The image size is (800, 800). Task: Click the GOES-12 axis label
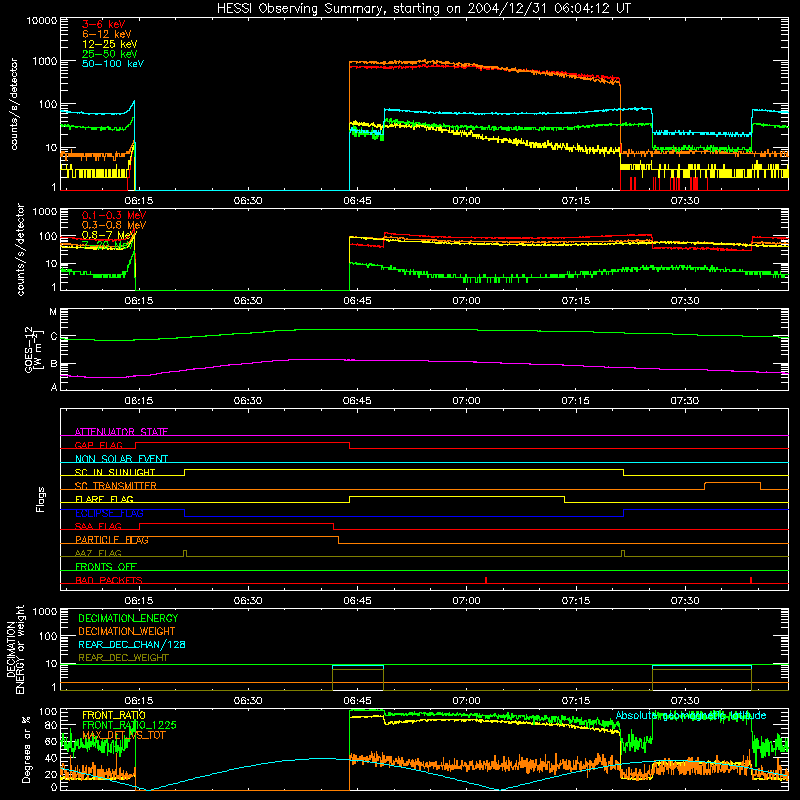pyautogui.click(x=33, y=349)
